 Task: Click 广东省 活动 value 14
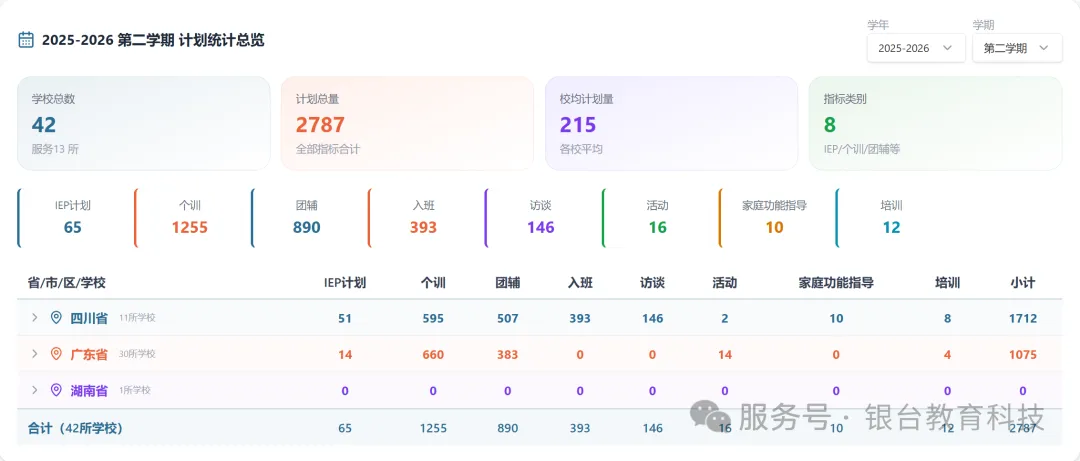coord(725,355)
